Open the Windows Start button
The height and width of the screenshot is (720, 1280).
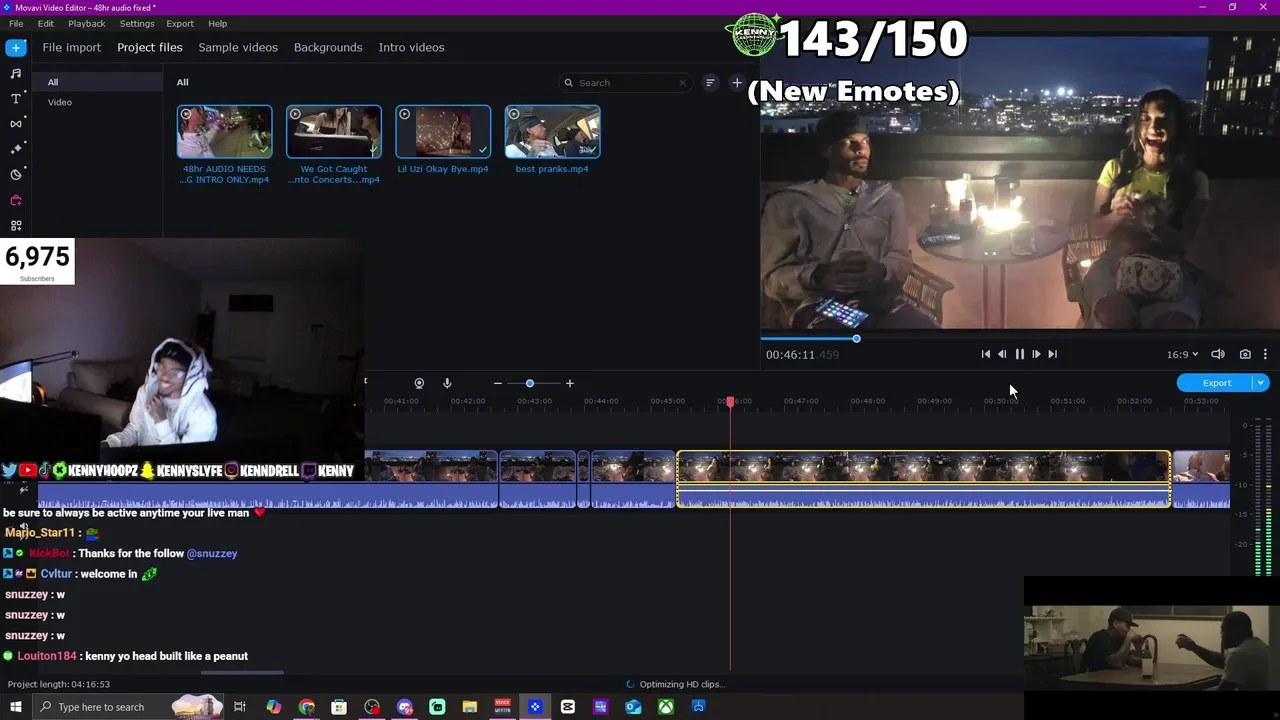coord(15,707)
